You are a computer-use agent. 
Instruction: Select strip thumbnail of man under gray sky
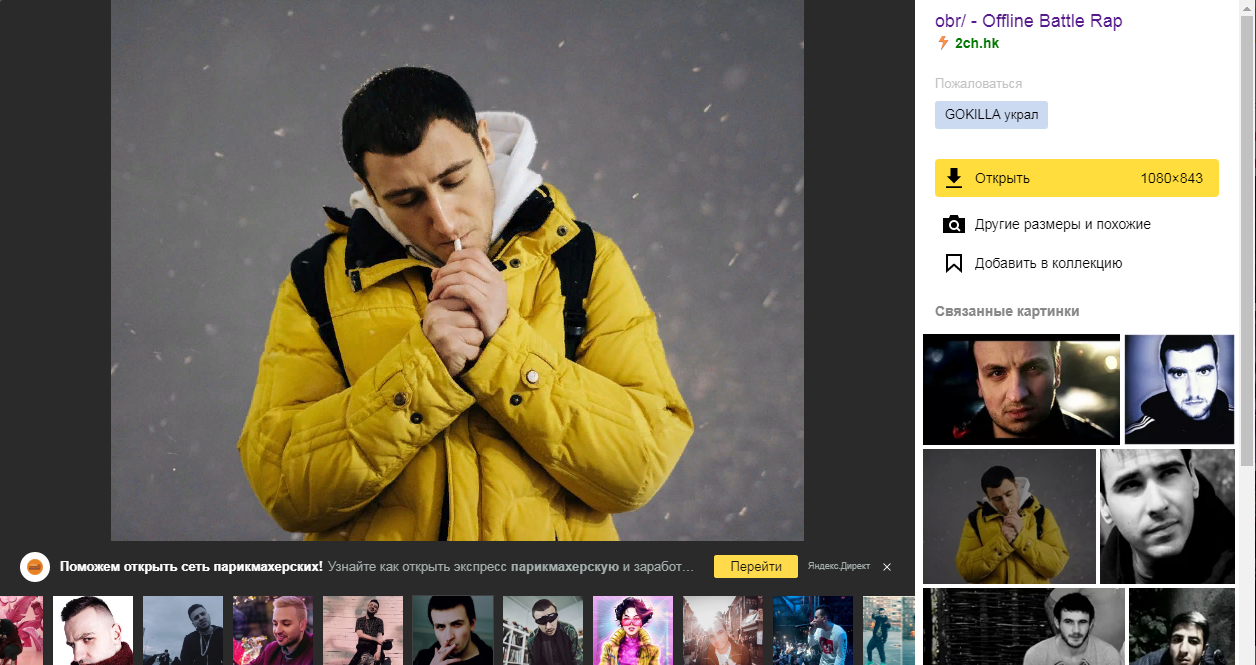(x=183, y=630)
